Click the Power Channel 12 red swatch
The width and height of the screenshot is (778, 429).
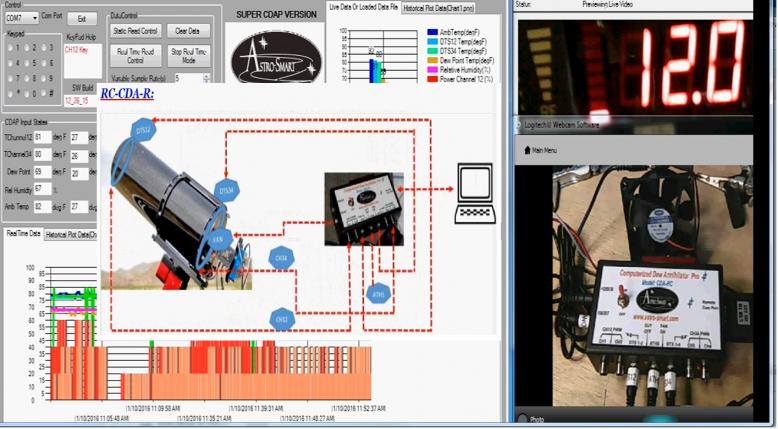coord(432,79)
